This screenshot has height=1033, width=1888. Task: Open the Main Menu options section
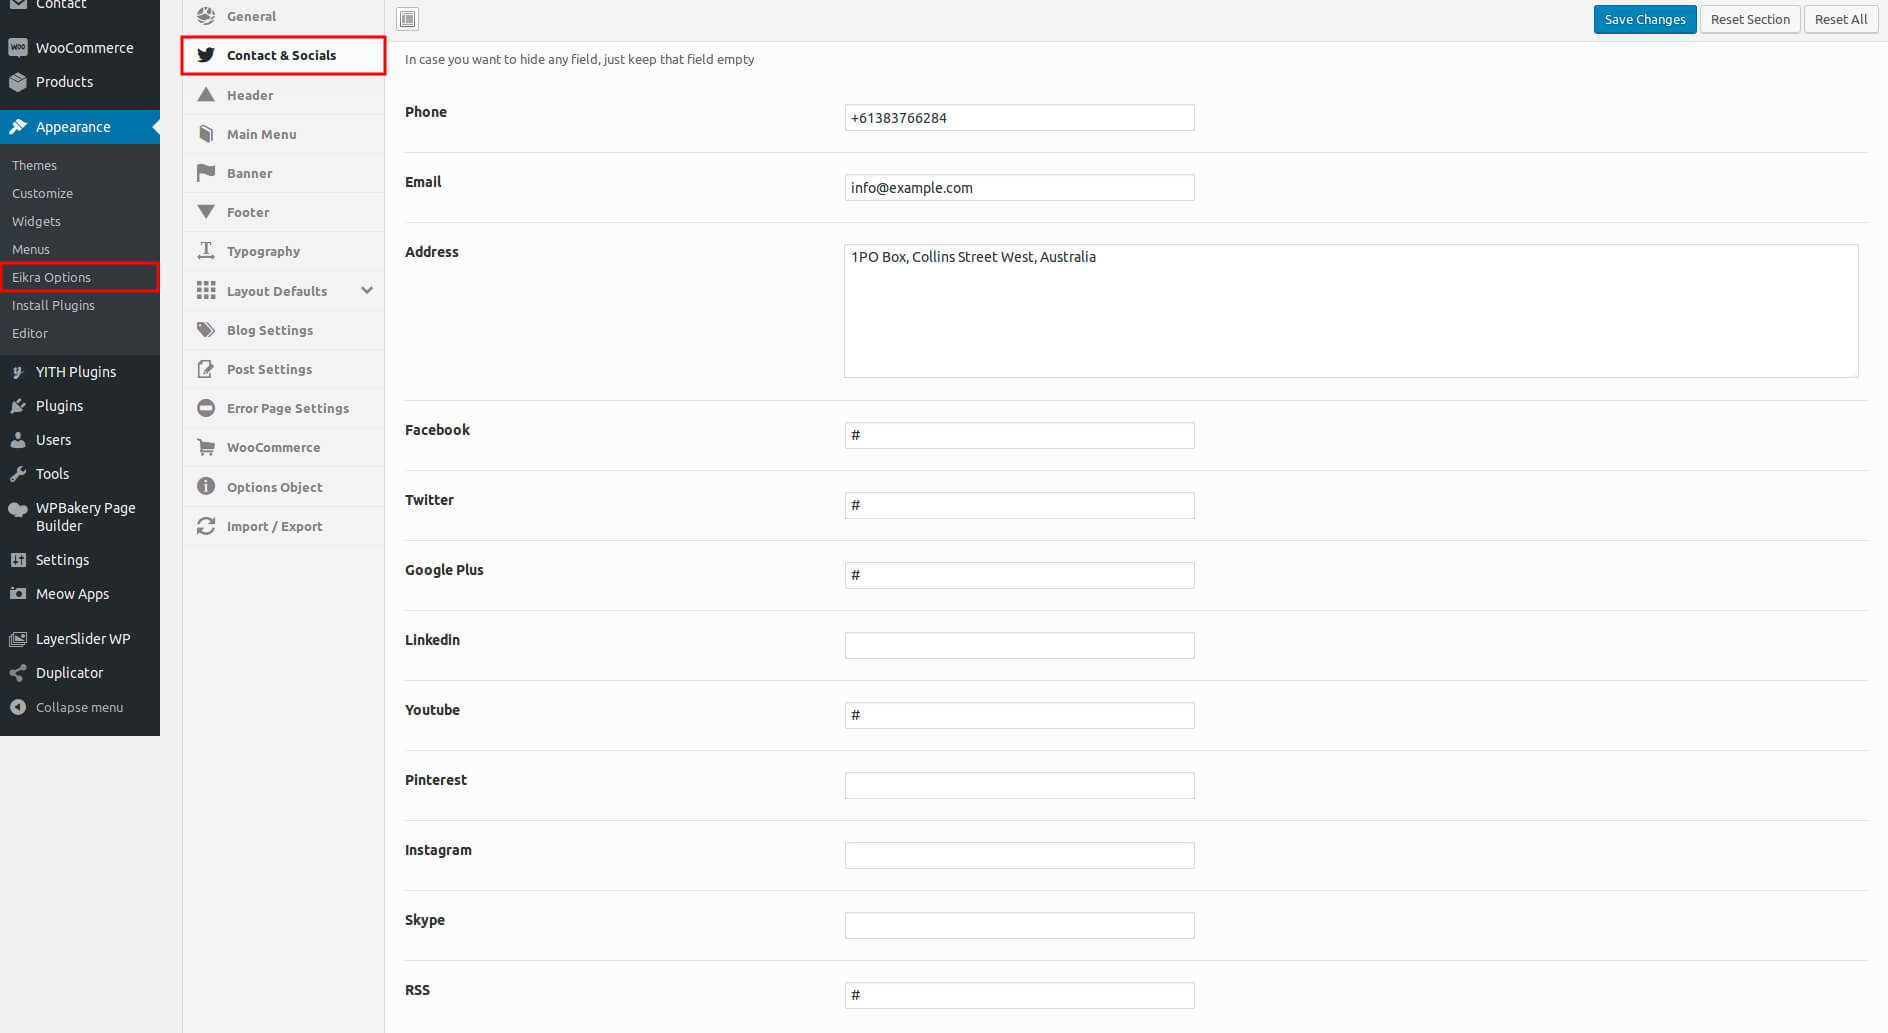(x=284, y=134)
